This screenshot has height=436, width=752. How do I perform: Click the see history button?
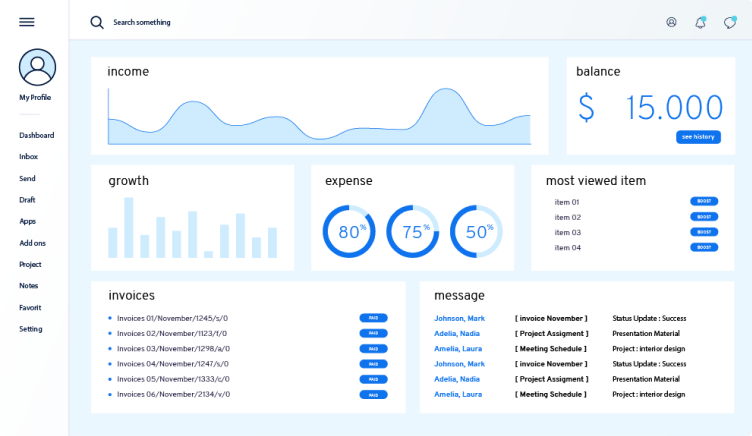point(697,137)
